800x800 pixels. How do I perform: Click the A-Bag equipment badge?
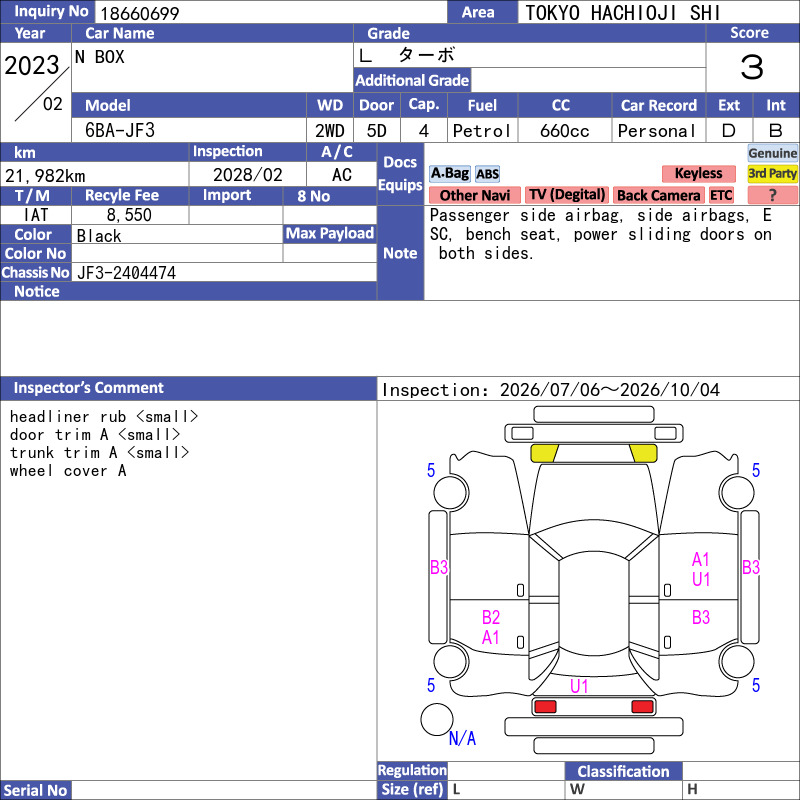(x=449, y=173)
